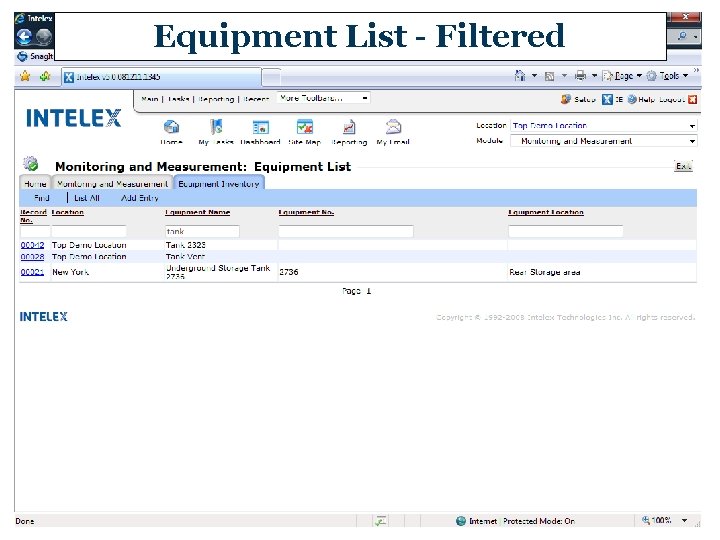The width and height of the screenshot is (720, 540).
Task: Click the printer icon
Action: pyautogui.click(x=580, y=75)
